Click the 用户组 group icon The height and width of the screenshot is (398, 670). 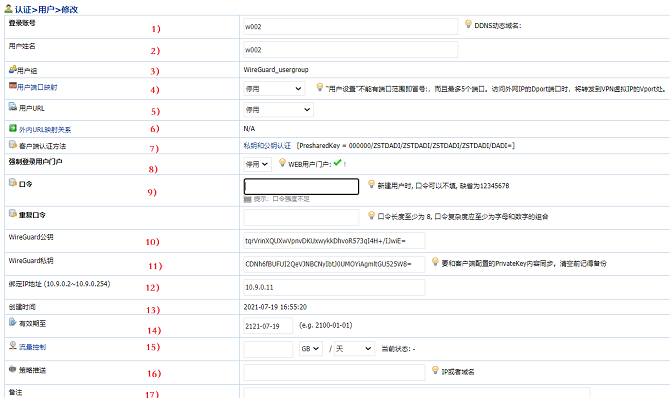(13, 69)
